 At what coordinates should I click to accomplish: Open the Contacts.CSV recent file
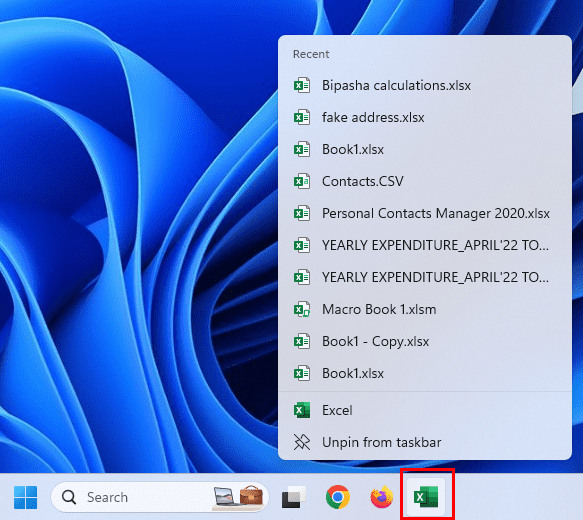425,181
